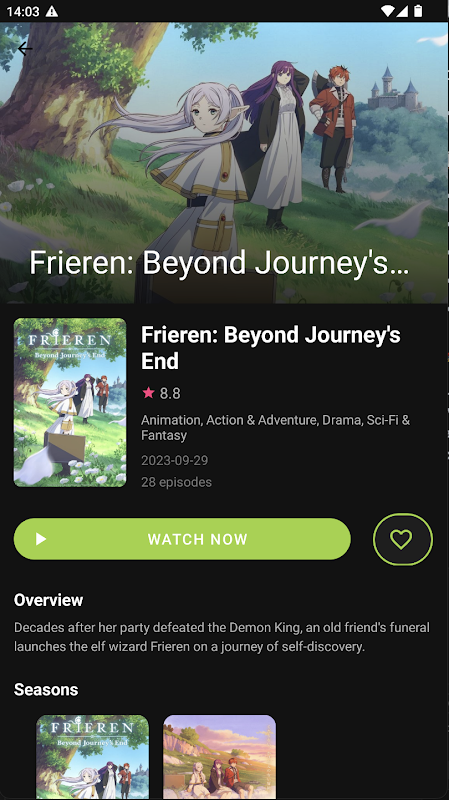The height and width of the screenshot is (800, 449).
Task: Tap the 2023-09-29 release date
Action: 174,460
